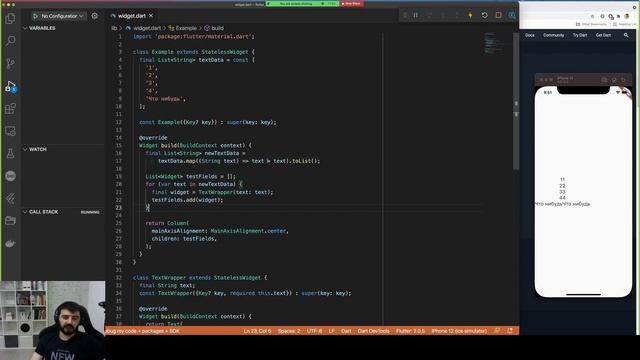Grab the debug toolbar drag handle
Viewport: 640px width, 360px height.
click(404, 15)
